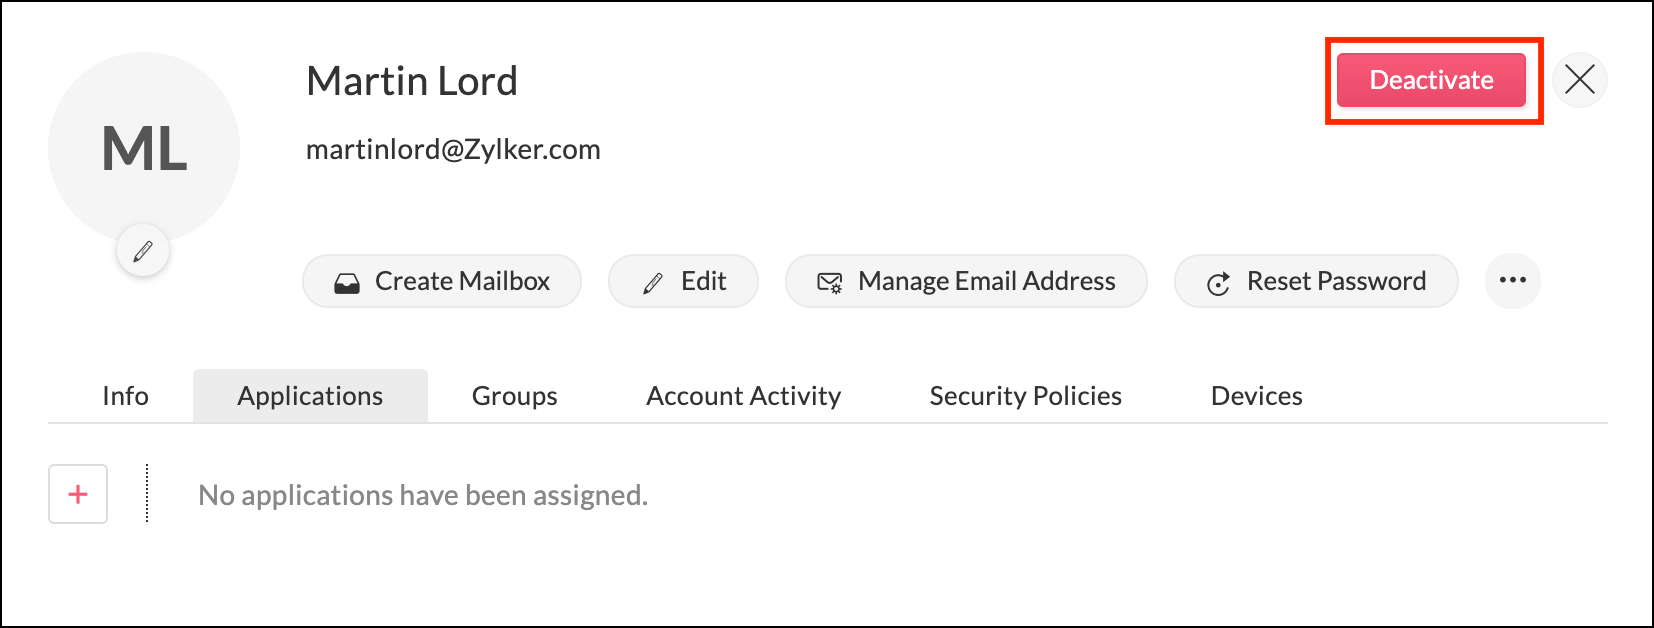Image resolution: width=1654 pixels, height=628 pixels.
Task: Open the three-dots more options menu
Action: coord(1512,281)
